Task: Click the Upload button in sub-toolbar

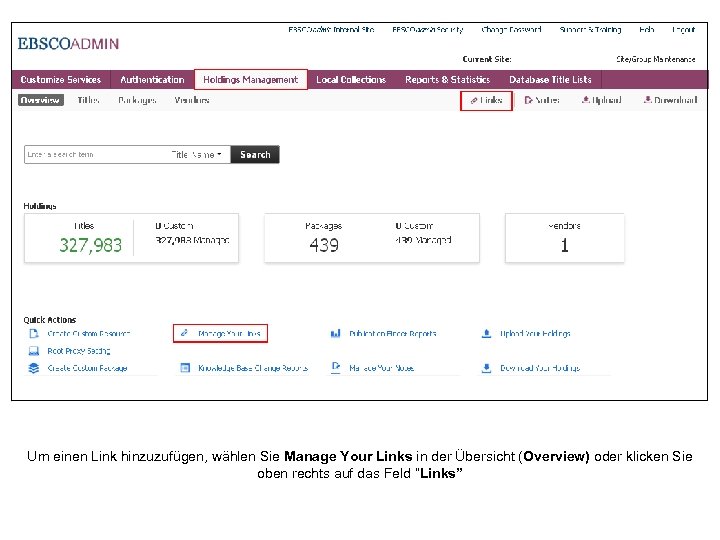Action: [x=602, y=100]
